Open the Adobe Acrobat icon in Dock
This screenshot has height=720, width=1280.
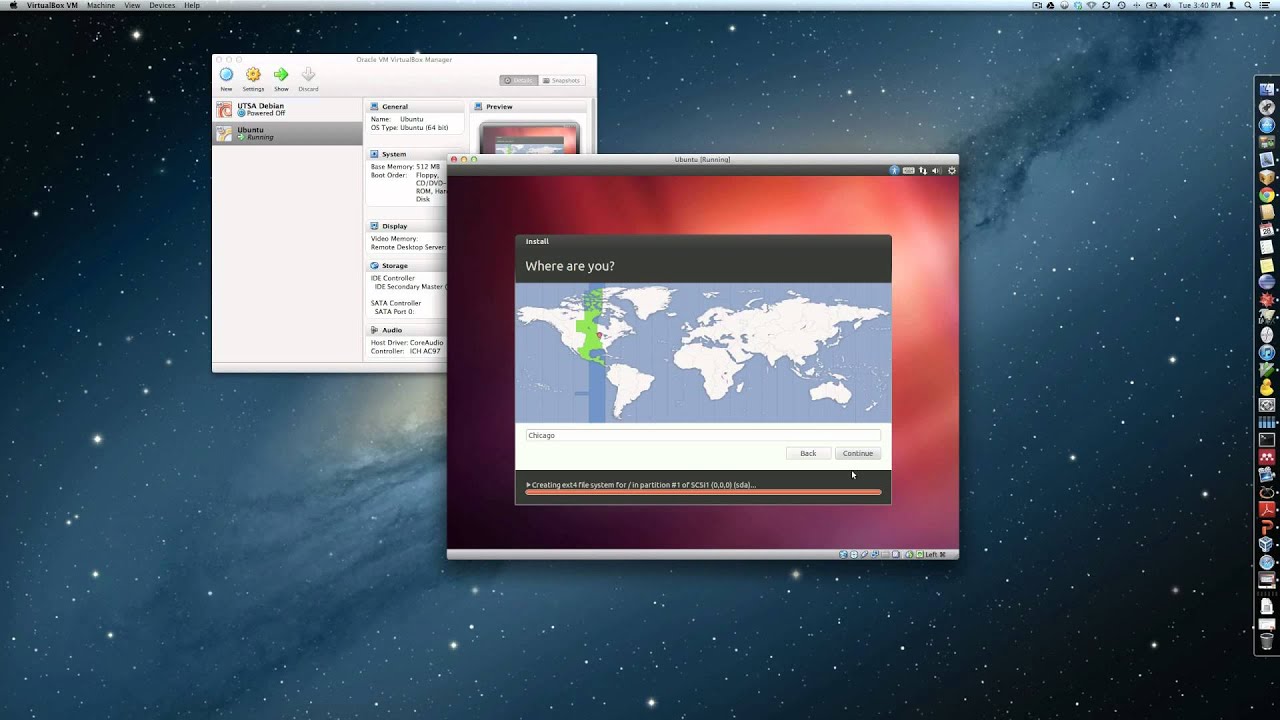[1267, 509]
